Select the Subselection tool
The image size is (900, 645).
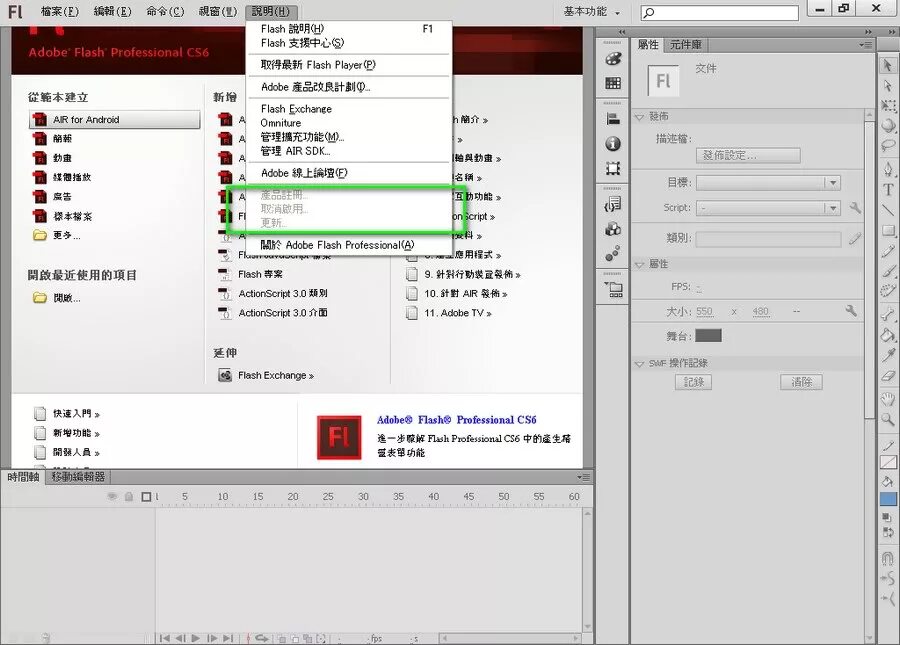(x=888, y=86)
